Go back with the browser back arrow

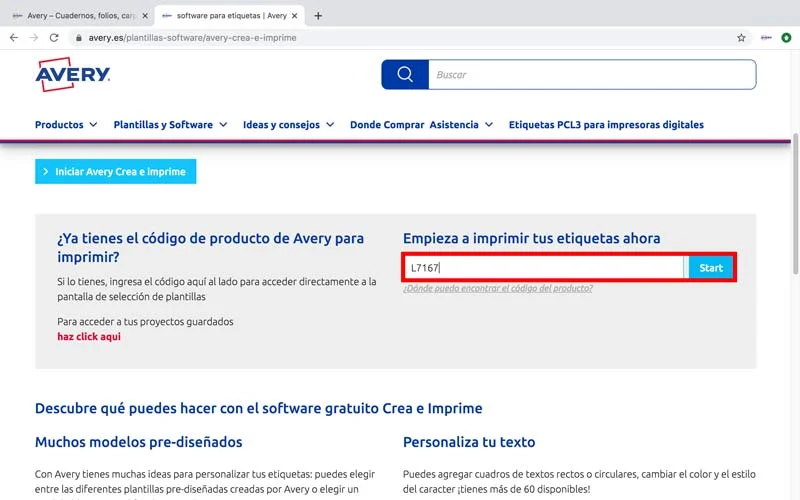tap(14, 38)
